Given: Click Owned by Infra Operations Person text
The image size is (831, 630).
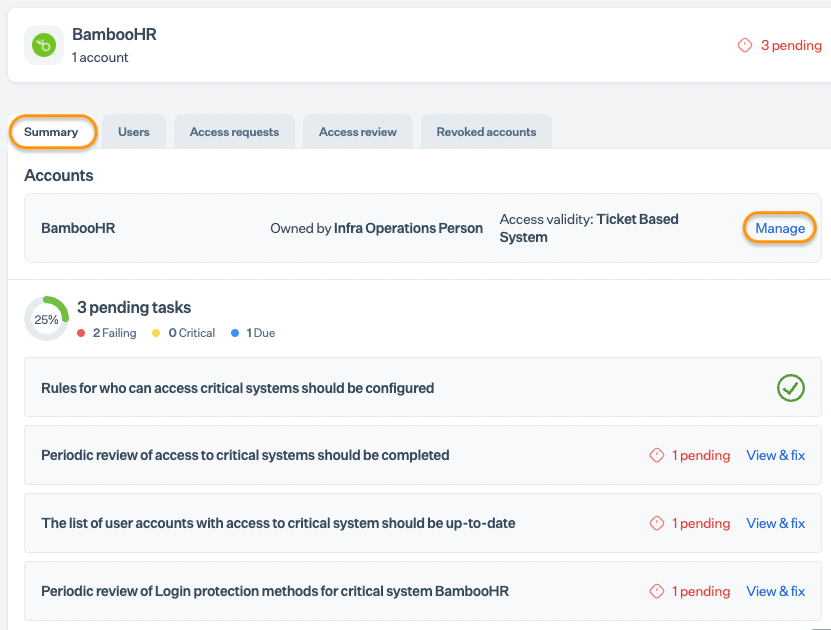Looking at the screenshot, I should tap(376, 228).
